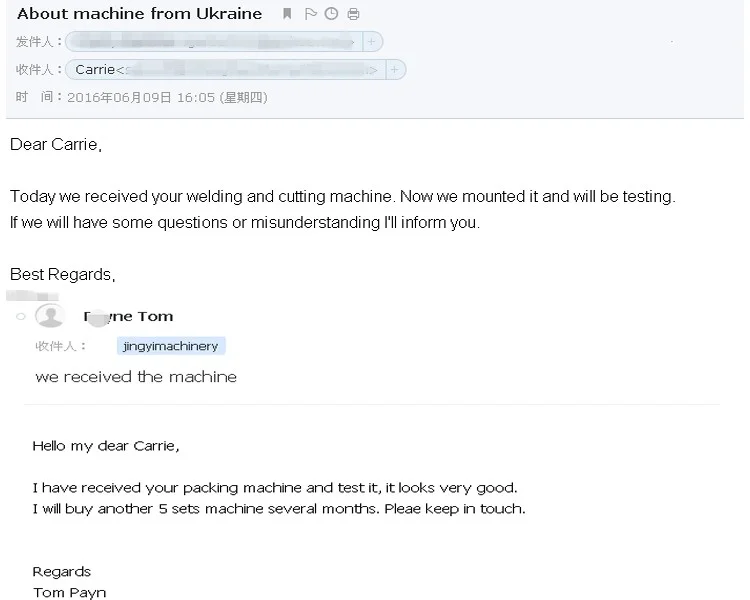Image resolution: width=750 pixels, height=600 pixels.
Task: Click the 'Dear Carrie,' greeting line
Action: pyautogui.click(x=56, y=145)
